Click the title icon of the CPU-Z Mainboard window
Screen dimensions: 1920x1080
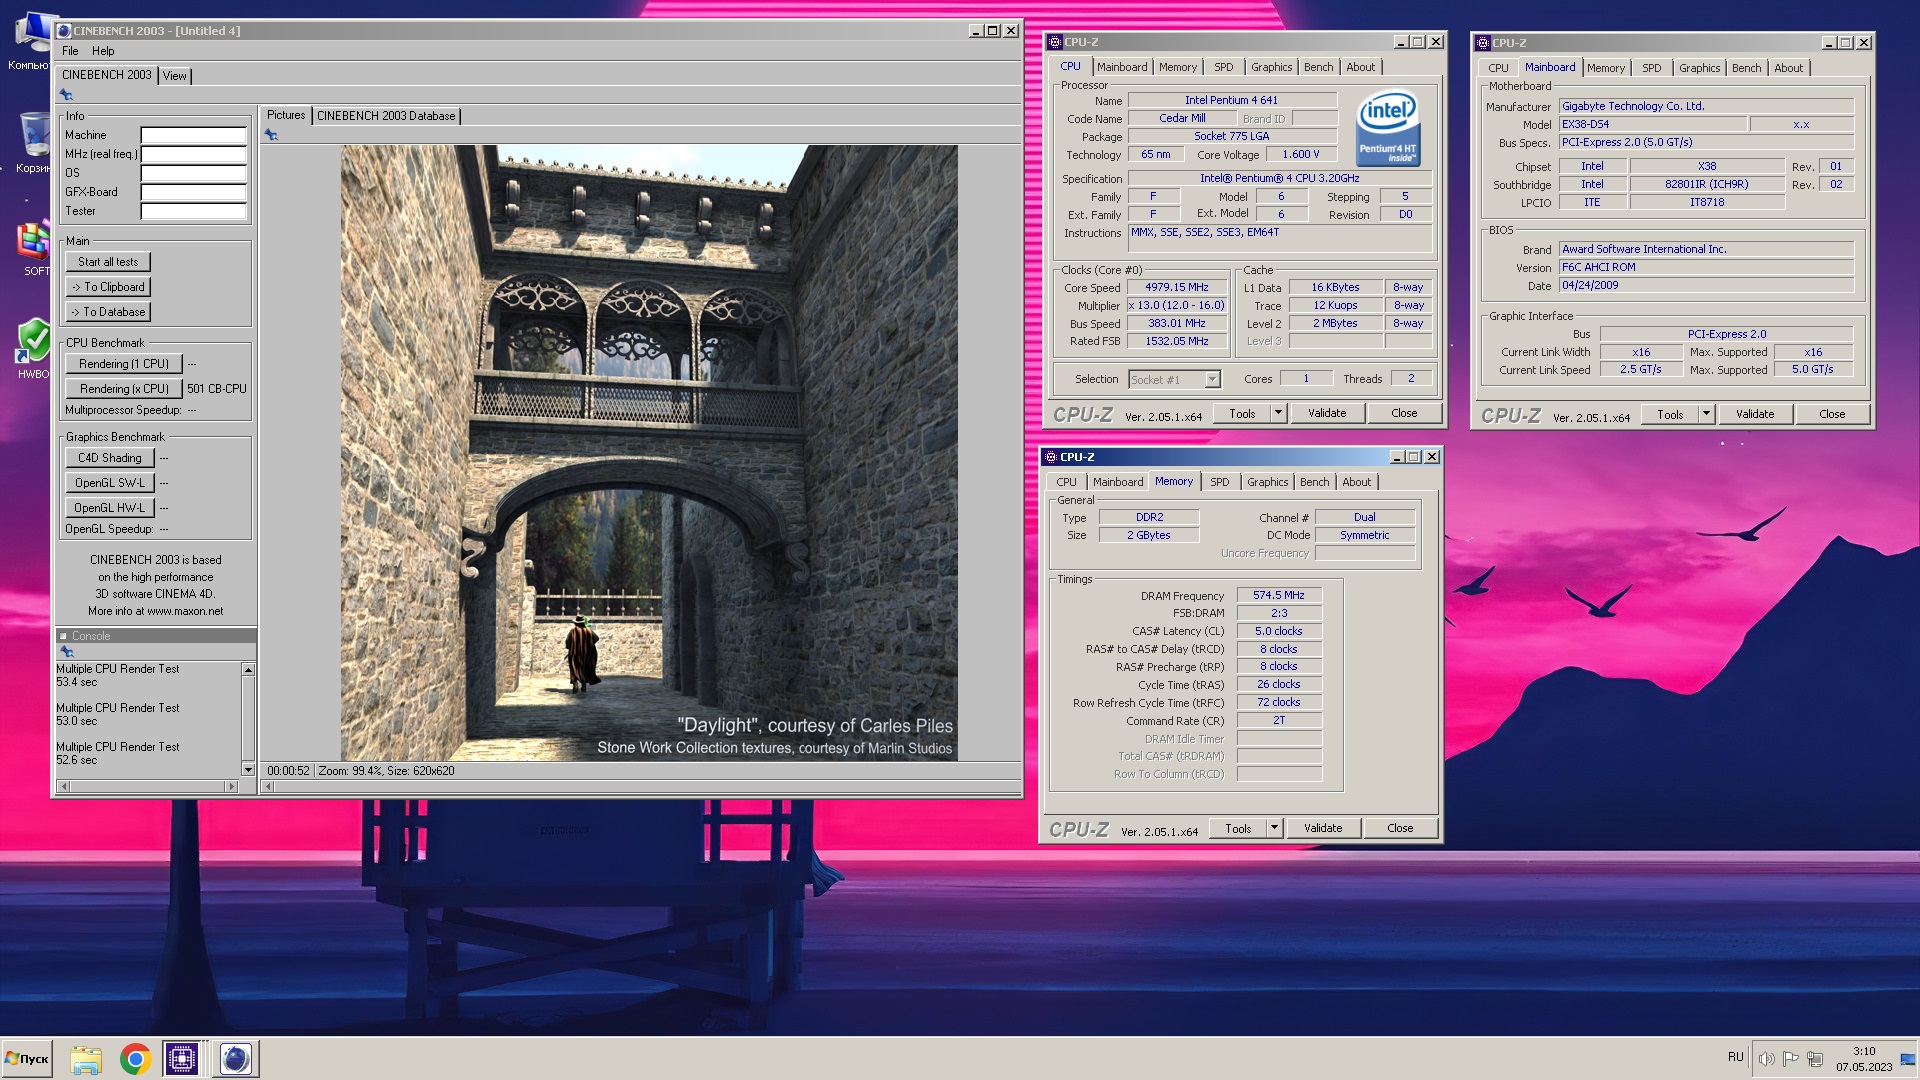coord(1483,43)
